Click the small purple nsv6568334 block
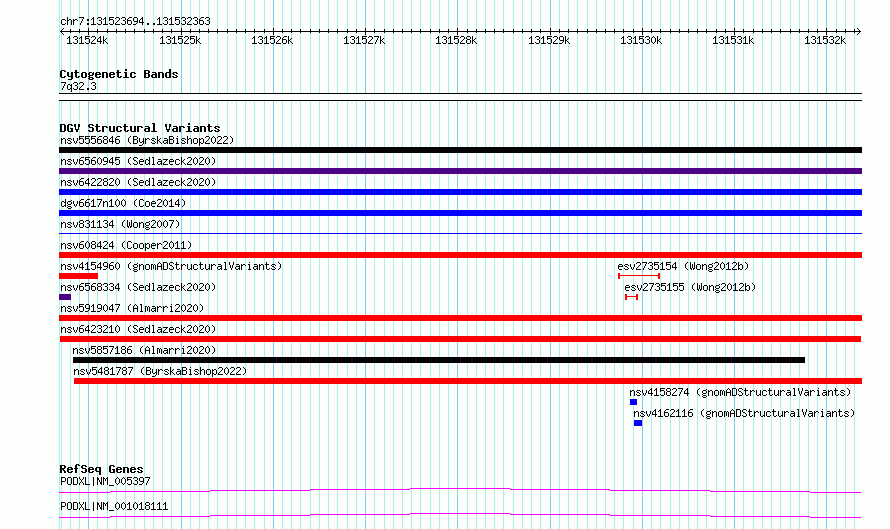 pos(65,297)
